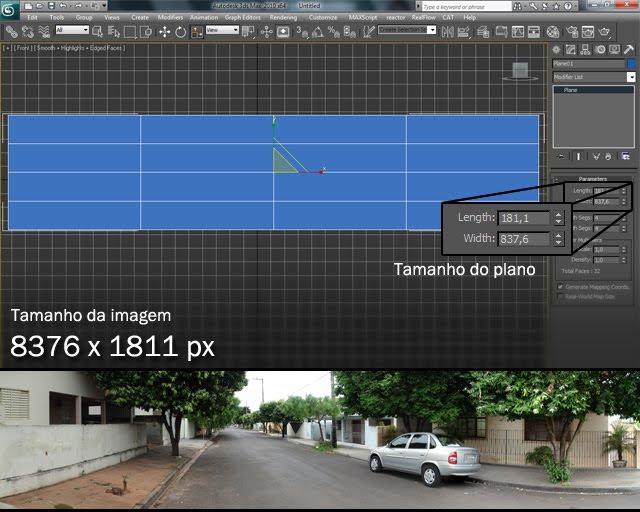Click the Use Pivot Point Center icon
The image size is (640, 512).
(x=248, y=31)
